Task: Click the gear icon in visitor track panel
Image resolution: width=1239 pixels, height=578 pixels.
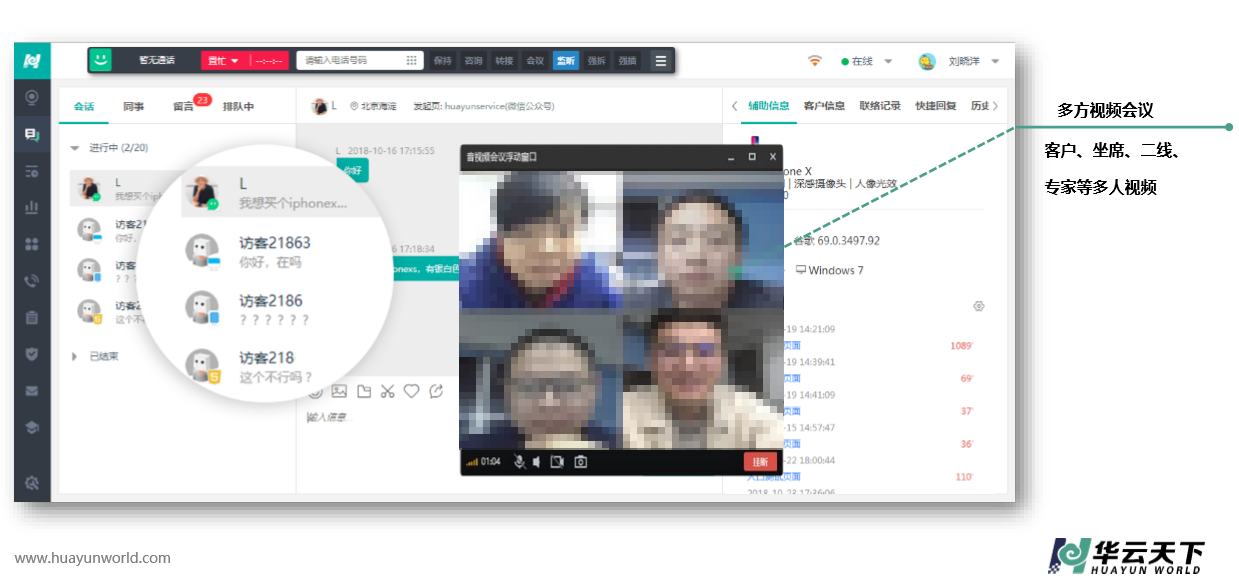Action: (x=979, y=306)
